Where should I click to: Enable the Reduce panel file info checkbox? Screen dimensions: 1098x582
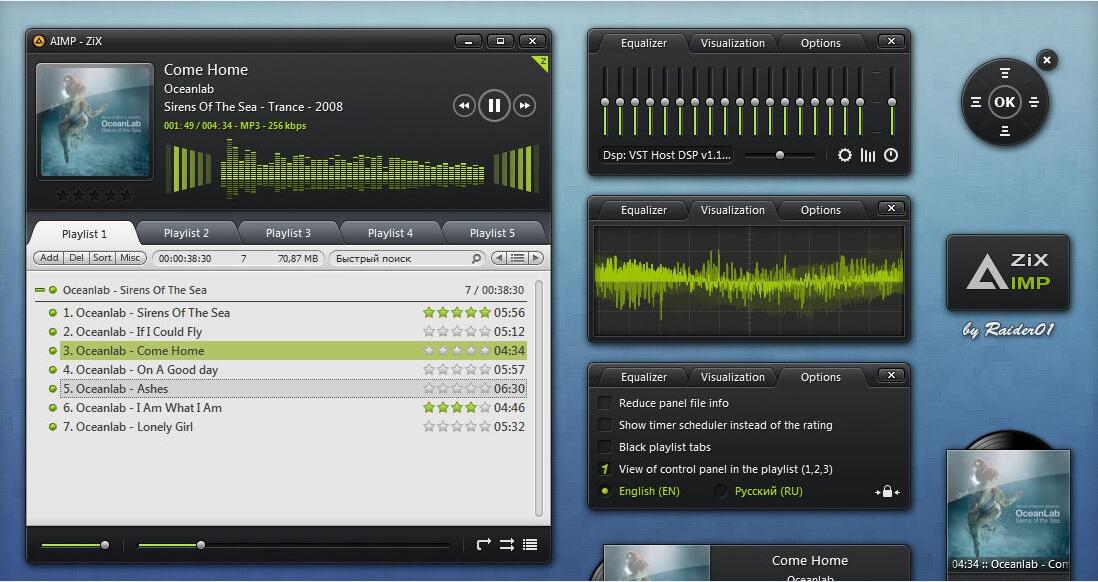click(605, 403)
